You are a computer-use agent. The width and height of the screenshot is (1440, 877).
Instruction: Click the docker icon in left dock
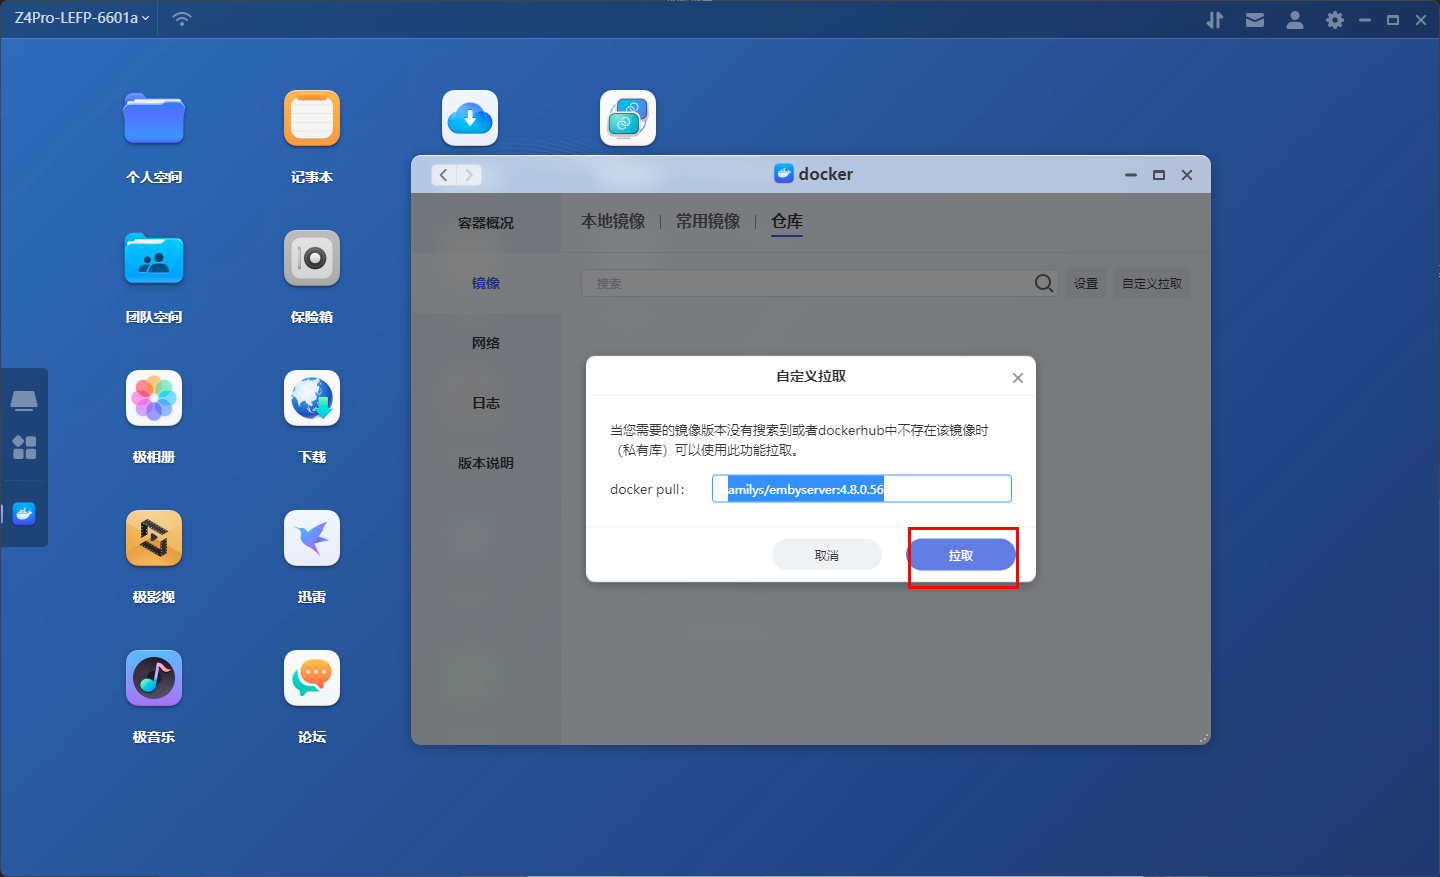pyautogui.click(x=24, y=514)
